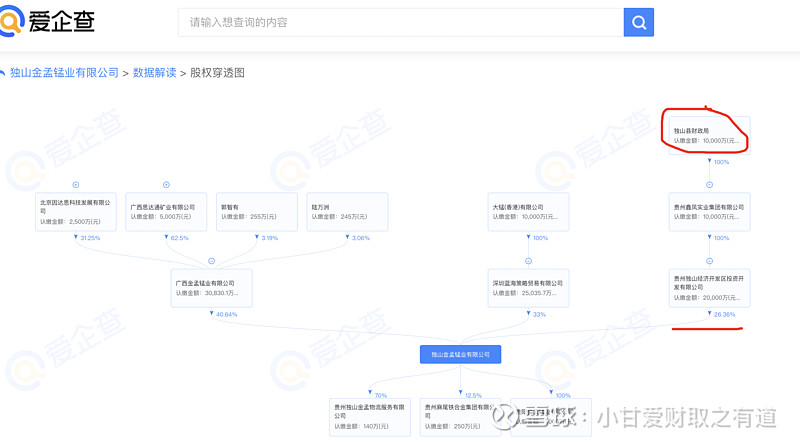The height and width of the screenshot is (442, 800).
Task: Click the 100% label under 贵州鑫凤实业集团有限公司
Action: [x=721, y=238]
